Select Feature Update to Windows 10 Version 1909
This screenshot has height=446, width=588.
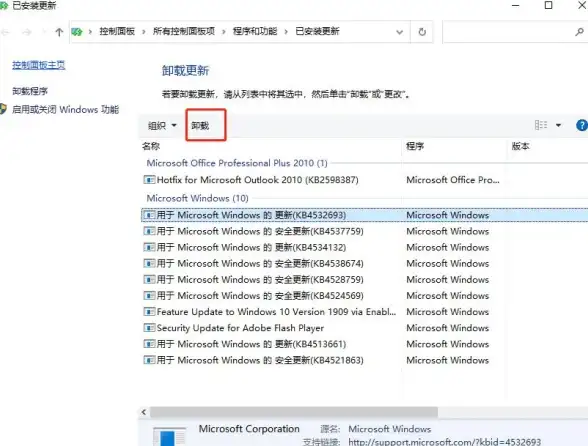pos(276,312)
